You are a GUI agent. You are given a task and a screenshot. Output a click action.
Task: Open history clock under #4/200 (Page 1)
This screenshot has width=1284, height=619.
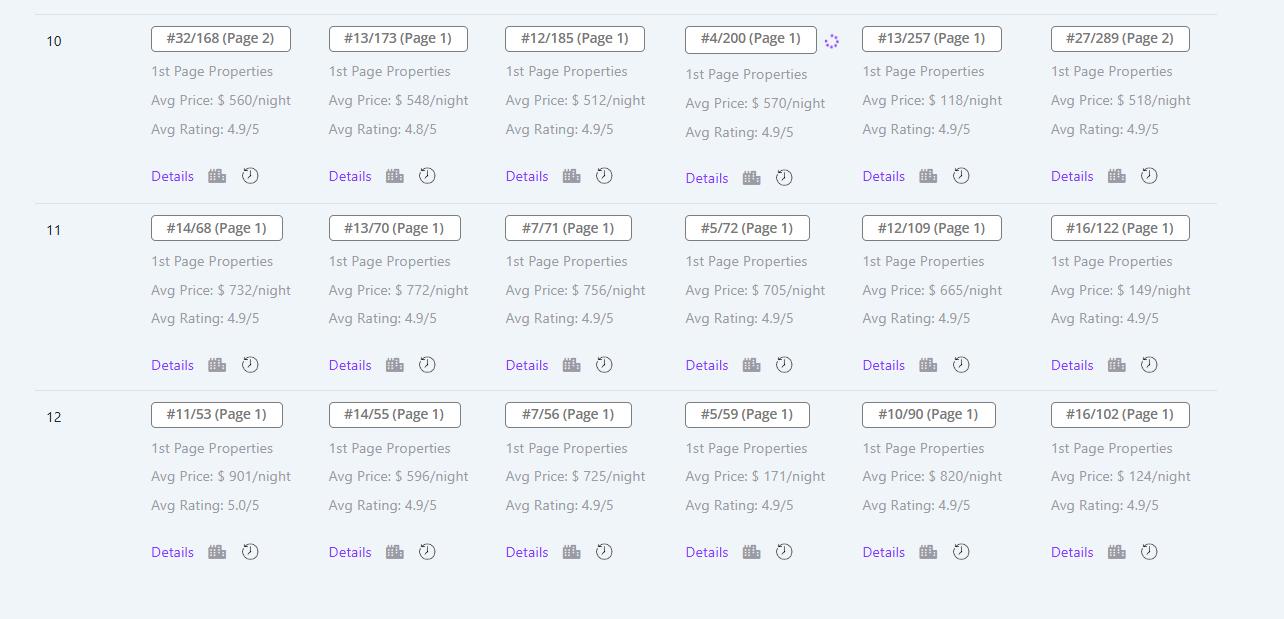784,178
